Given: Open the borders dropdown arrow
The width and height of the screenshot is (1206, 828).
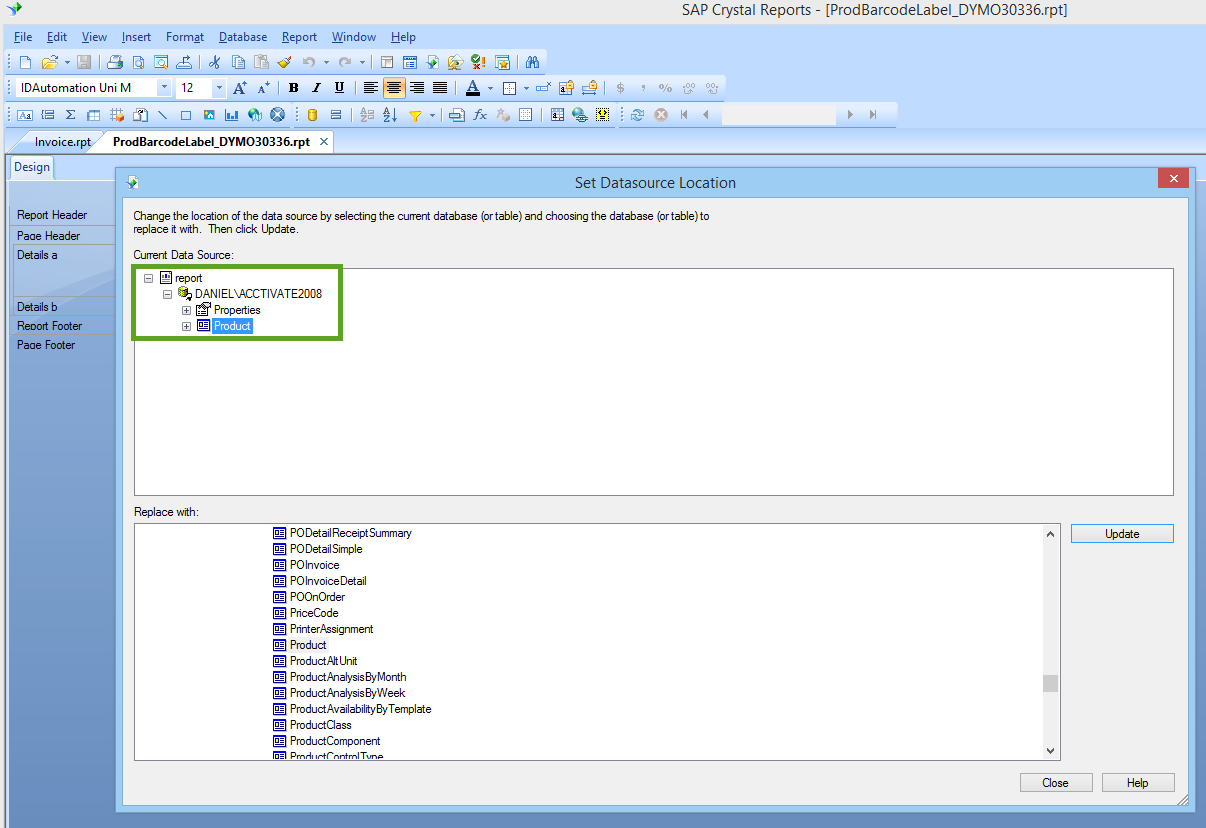Looking at the screenshot, I should 526,88.
